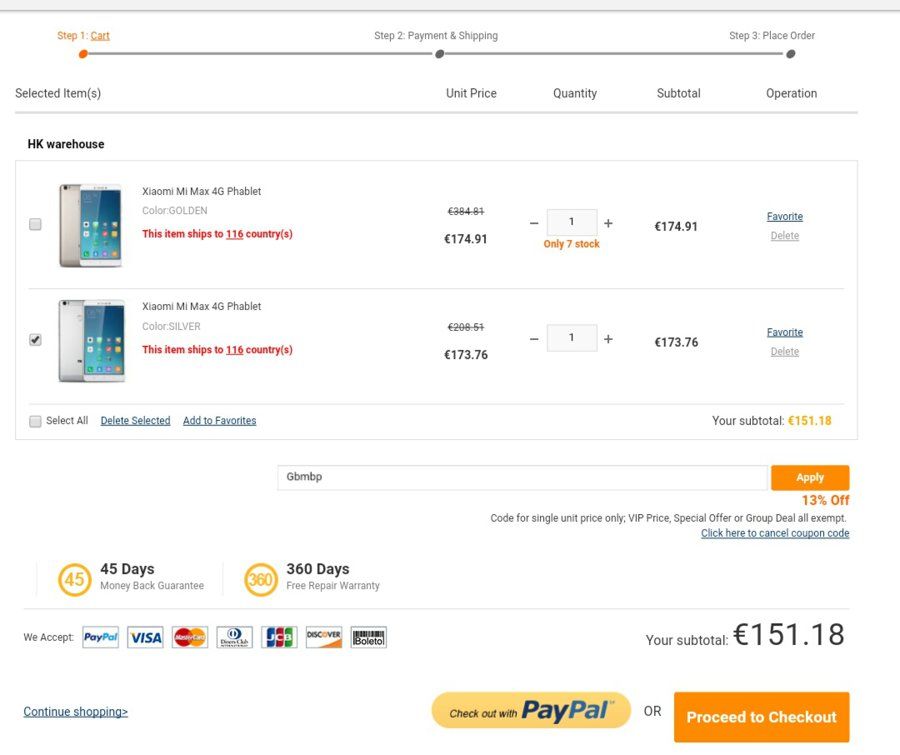Click the PayPal payment icon
Screen dimensions: 900x755
(x=100, y=637)
